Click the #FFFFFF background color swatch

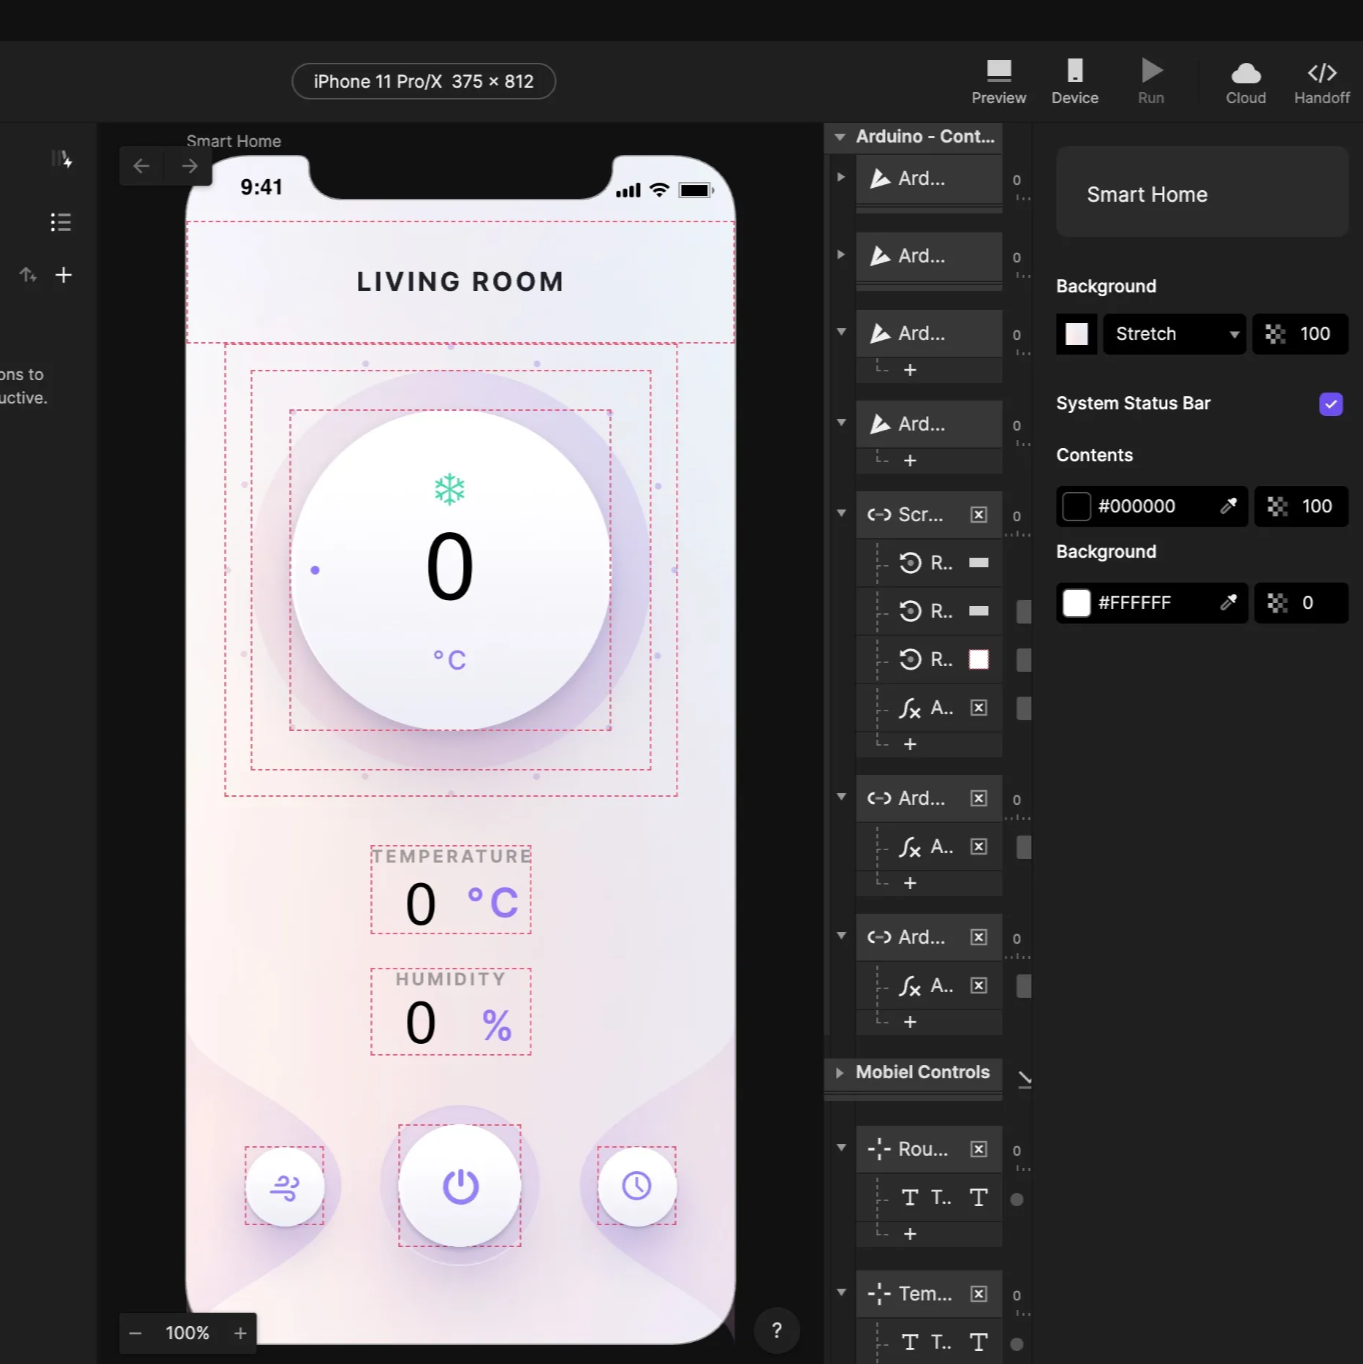pos(1076,602)
